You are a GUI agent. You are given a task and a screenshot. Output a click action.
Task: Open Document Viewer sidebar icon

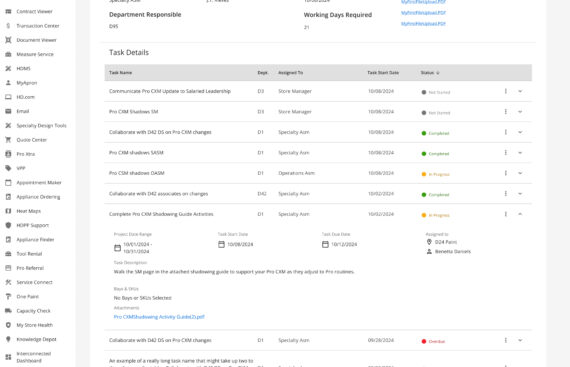click(8, 40)
